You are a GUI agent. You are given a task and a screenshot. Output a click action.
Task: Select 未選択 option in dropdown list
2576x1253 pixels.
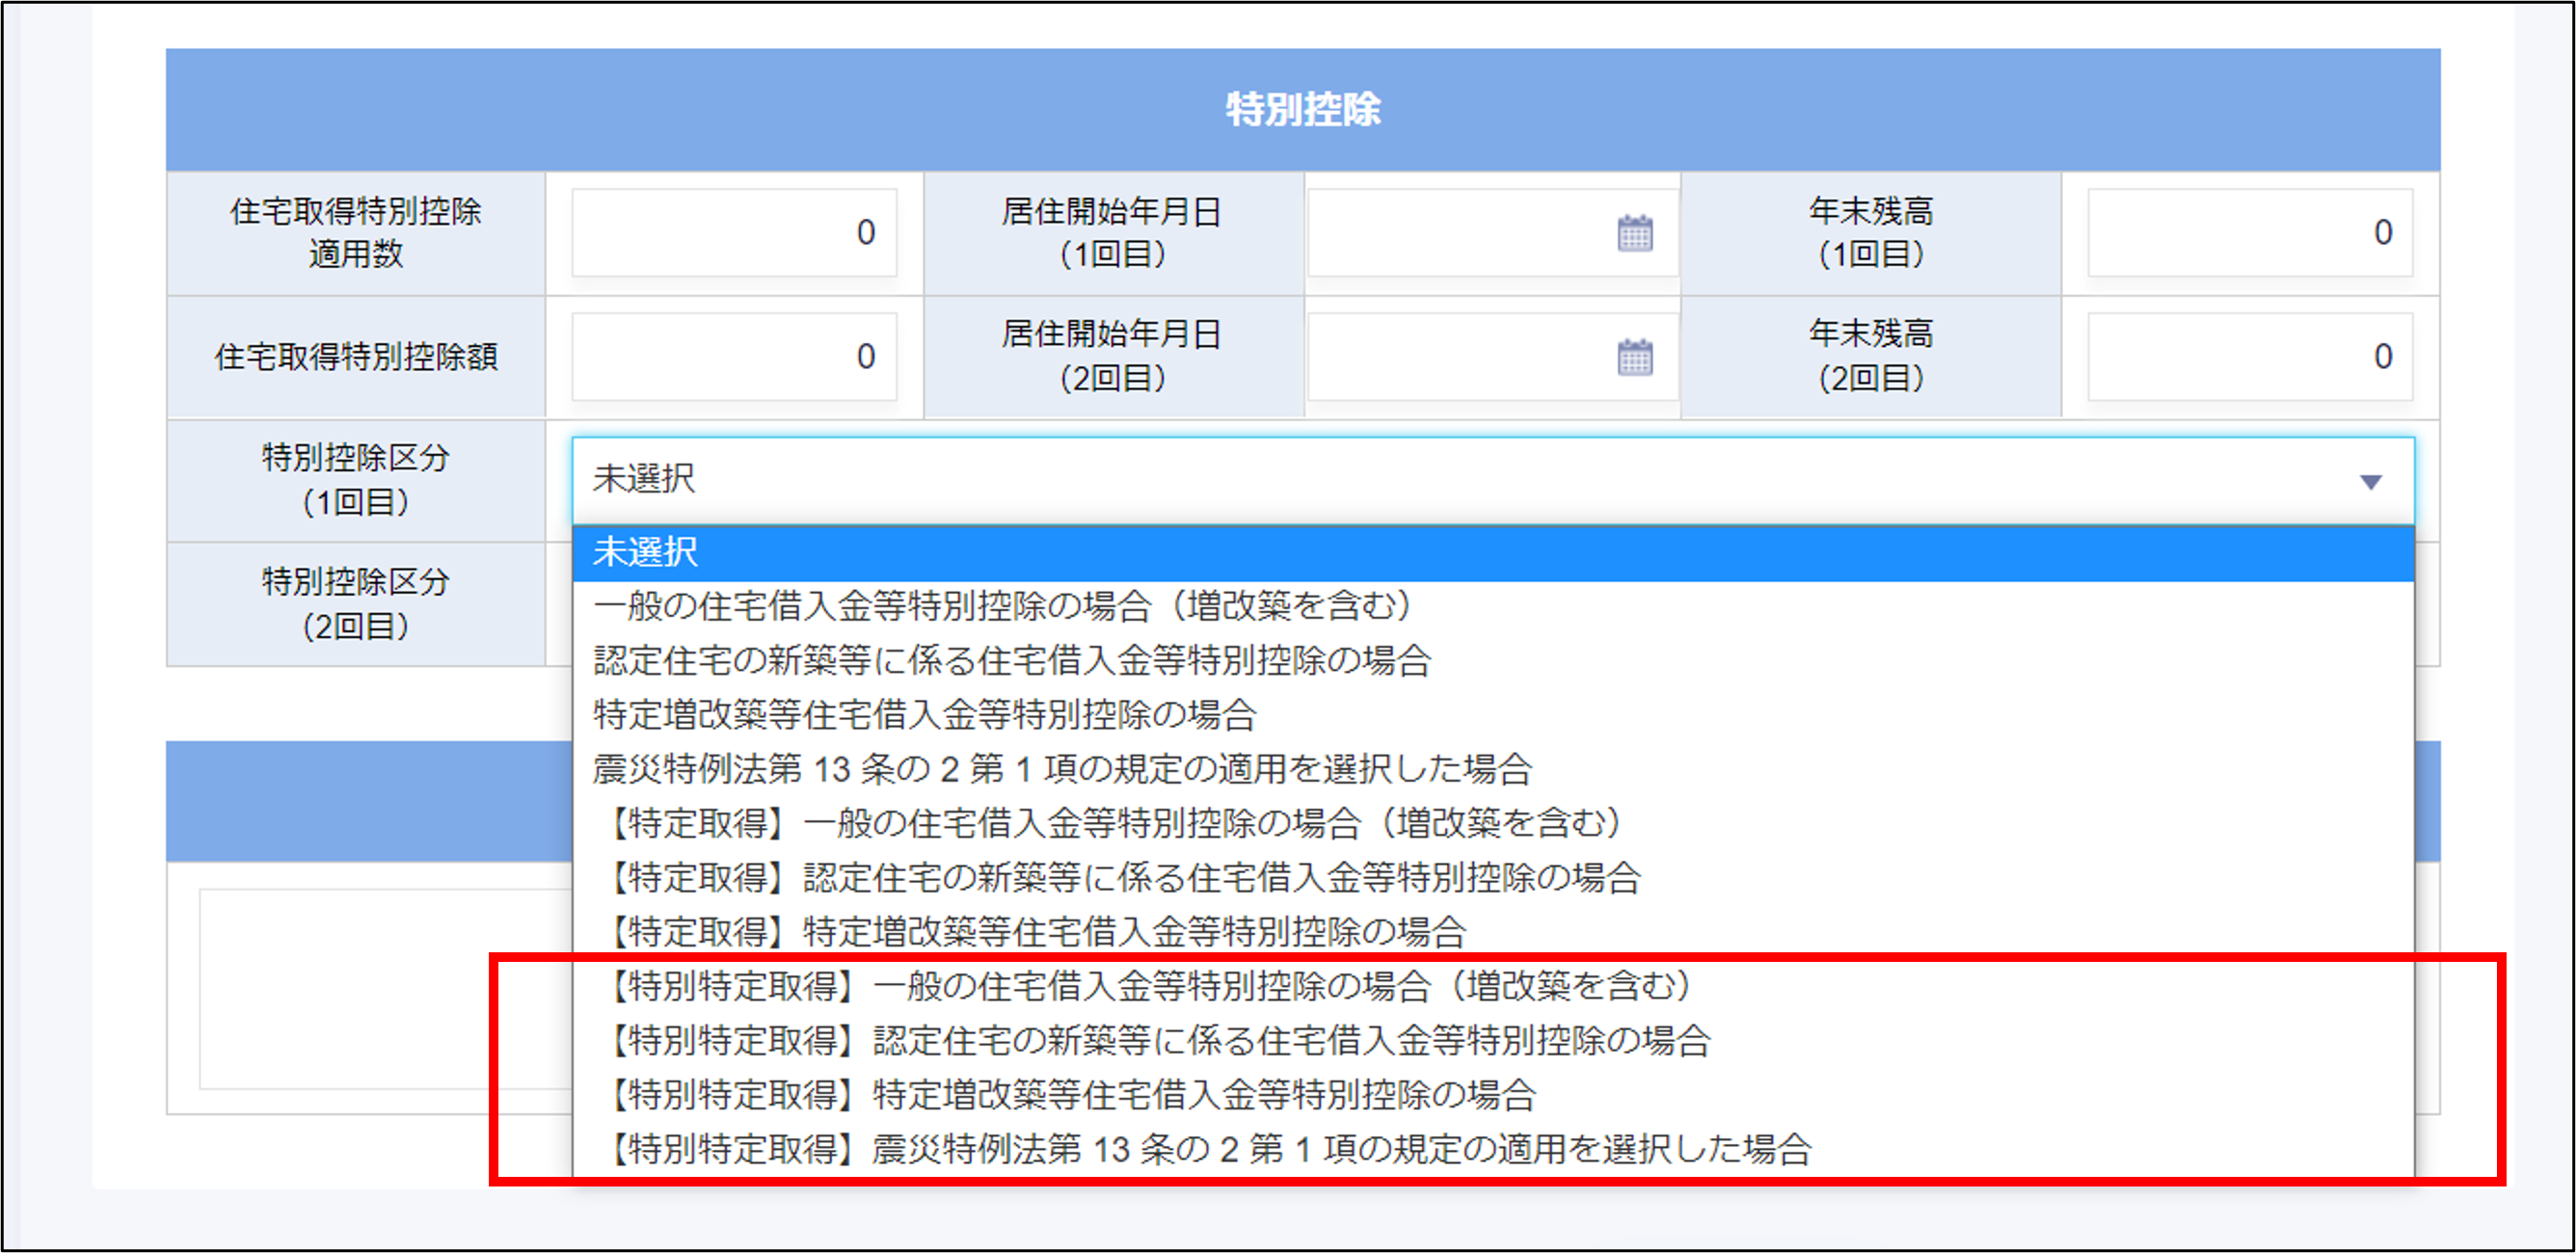645,552
